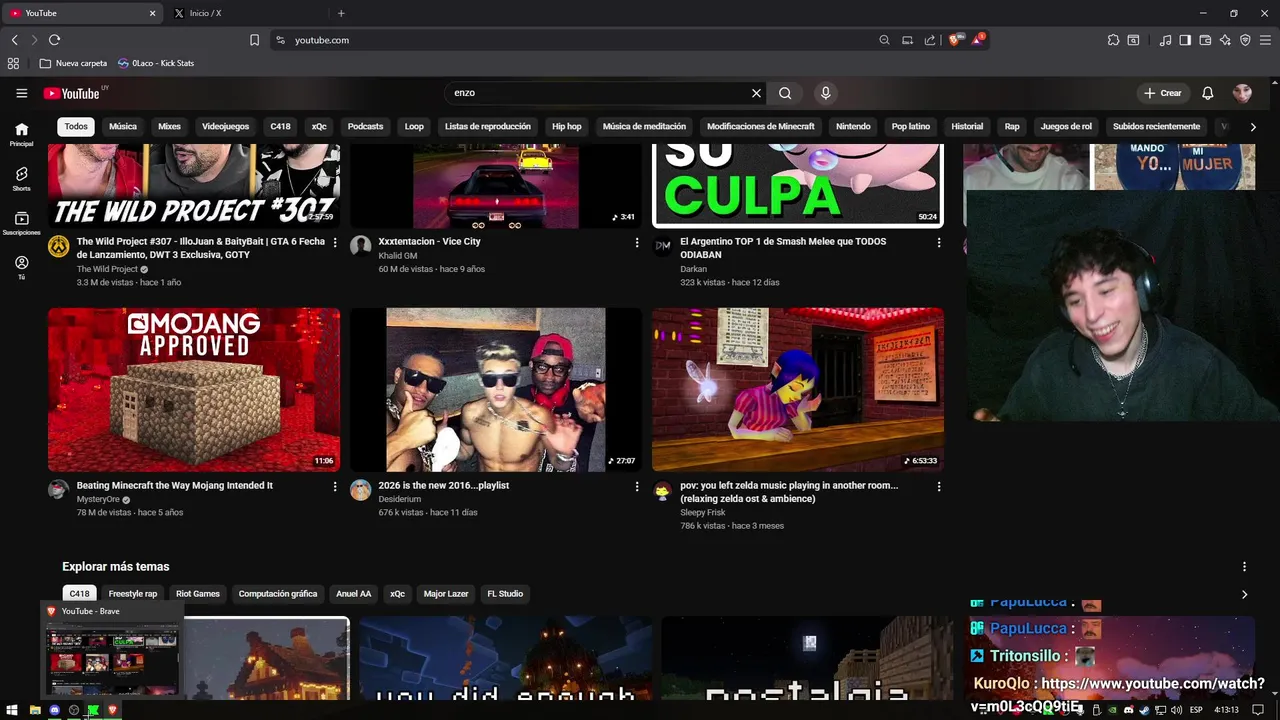Viewport: 1280px width, 720px height.
Task: Open the MysteryOre channel link
Action: click(98, 499)
